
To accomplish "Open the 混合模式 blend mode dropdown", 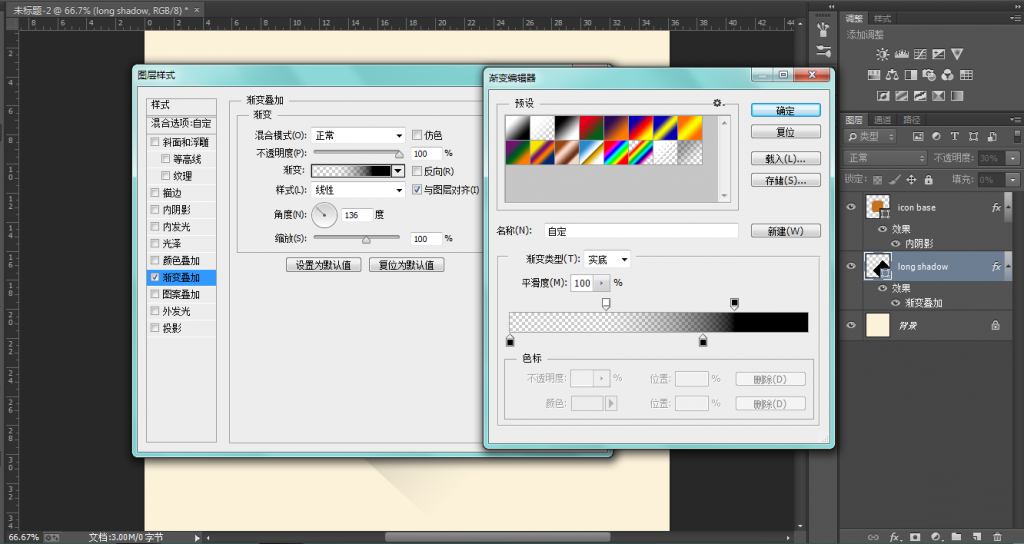I will click(x=357, y=135).
